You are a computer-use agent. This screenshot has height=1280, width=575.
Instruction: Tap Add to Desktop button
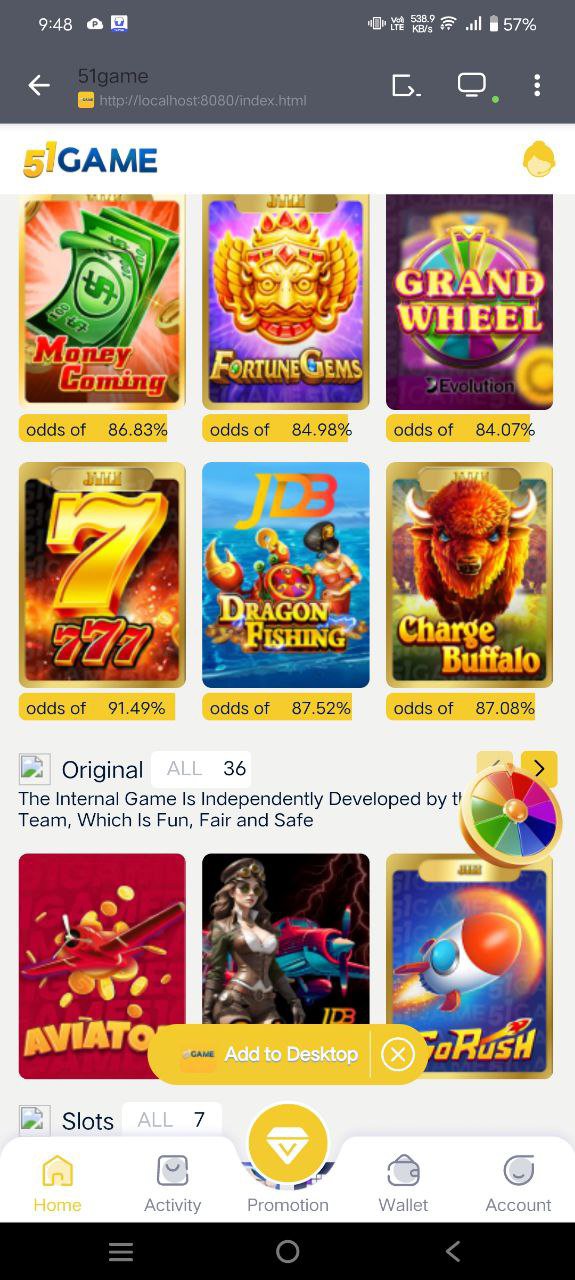click(x=269, y=1054)
